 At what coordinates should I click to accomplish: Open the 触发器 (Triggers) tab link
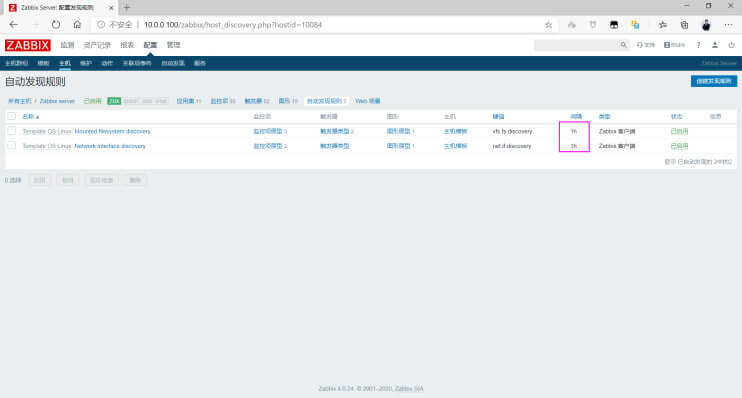[253, 101]
